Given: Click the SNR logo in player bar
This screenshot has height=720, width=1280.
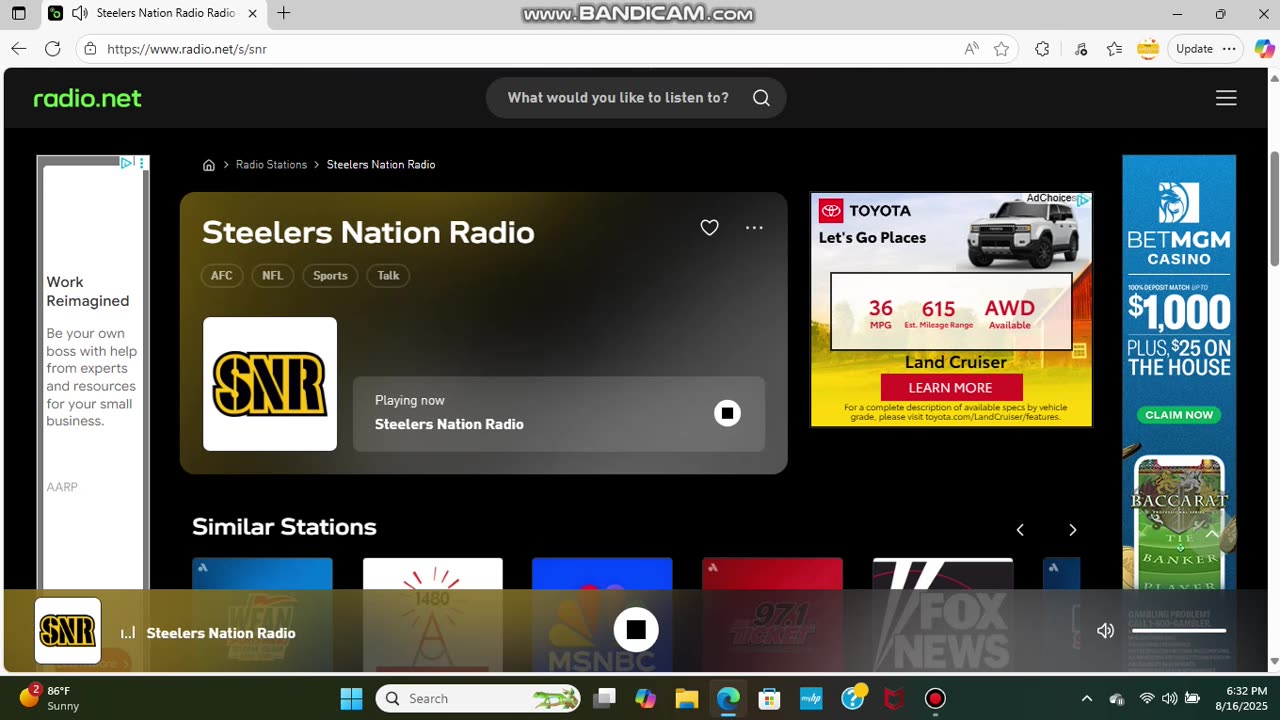Looking at the screenshot, I should click(x=68, y=631).
